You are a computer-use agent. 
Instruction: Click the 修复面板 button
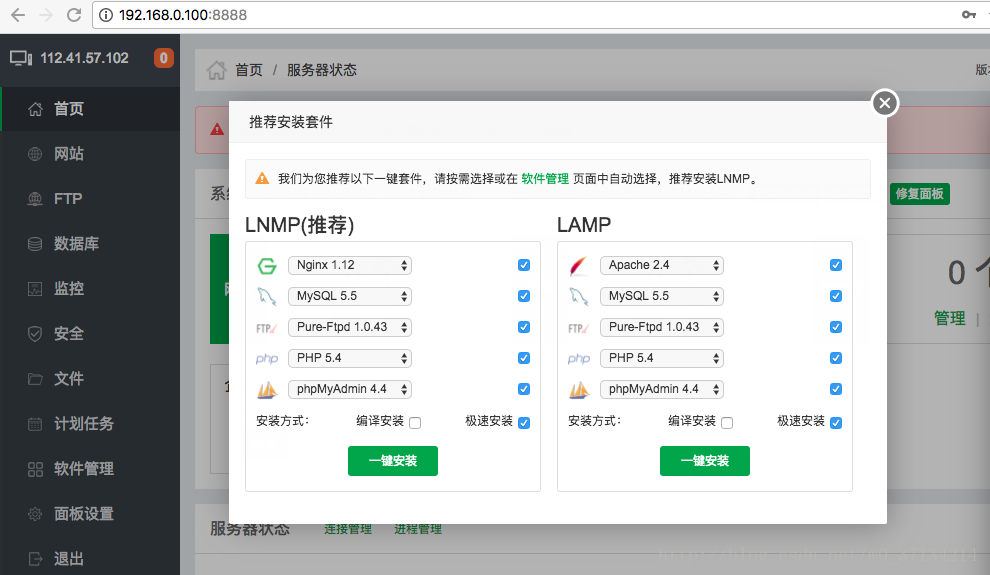coord(919,194)
